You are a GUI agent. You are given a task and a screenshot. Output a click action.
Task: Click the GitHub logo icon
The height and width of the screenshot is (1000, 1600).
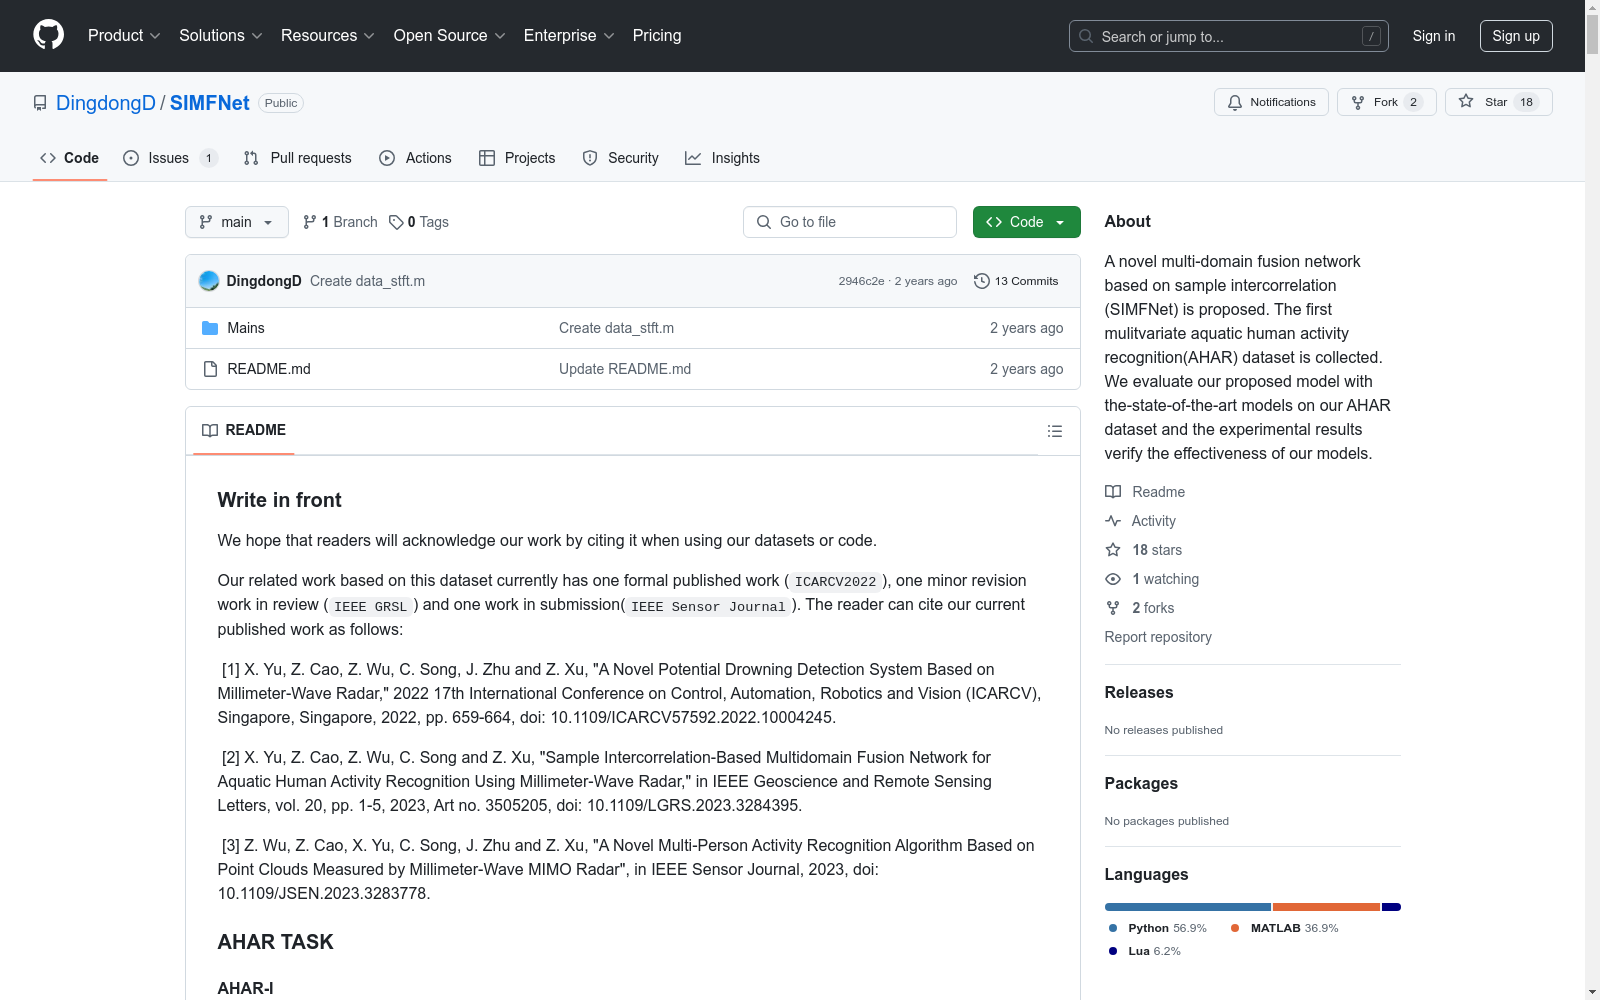48,35
